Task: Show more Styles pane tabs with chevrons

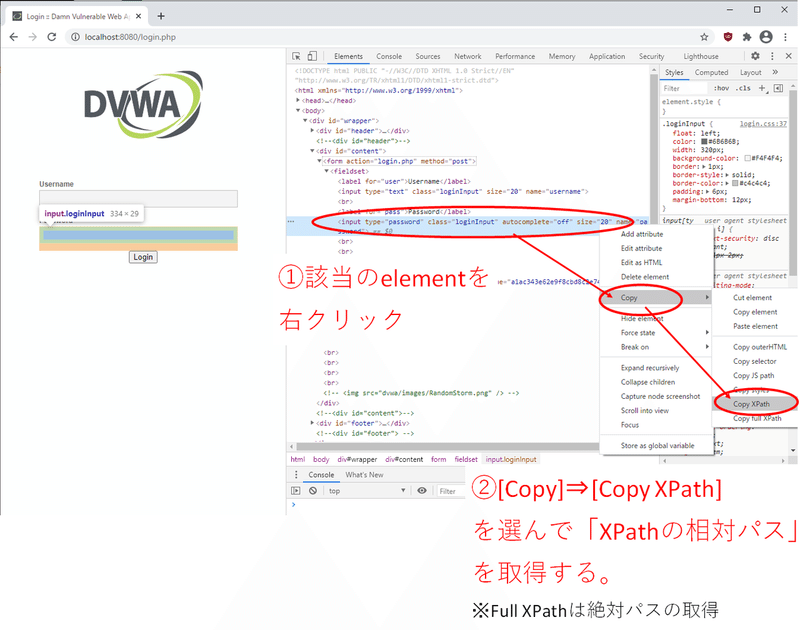Action: point(776,72)
